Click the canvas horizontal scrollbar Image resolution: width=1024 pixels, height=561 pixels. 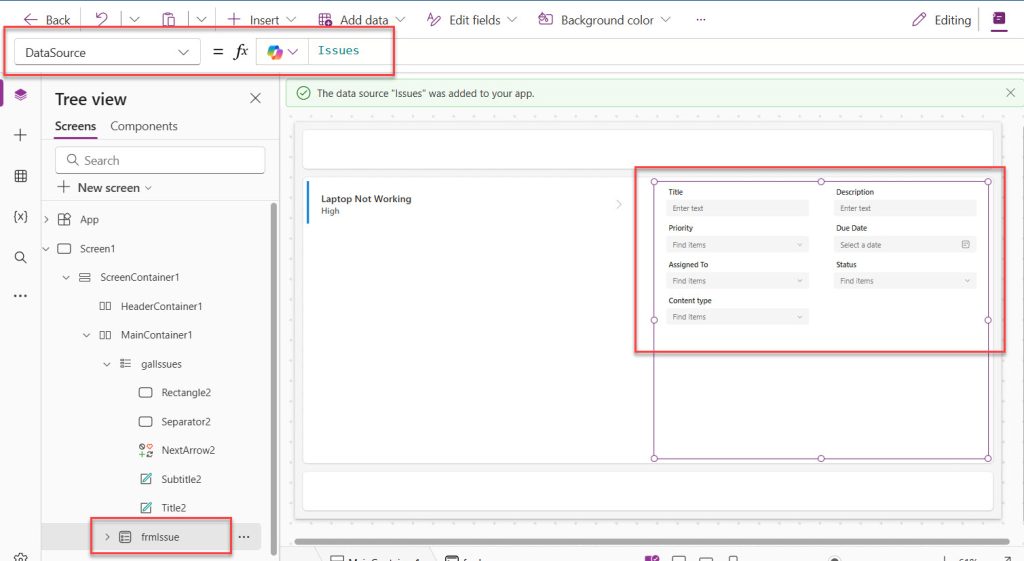652,541
